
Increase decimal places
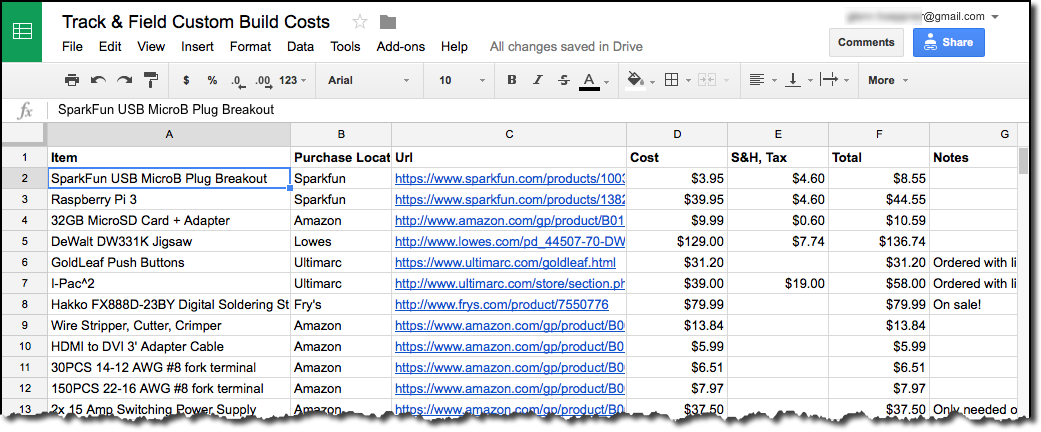coord(263,81)
